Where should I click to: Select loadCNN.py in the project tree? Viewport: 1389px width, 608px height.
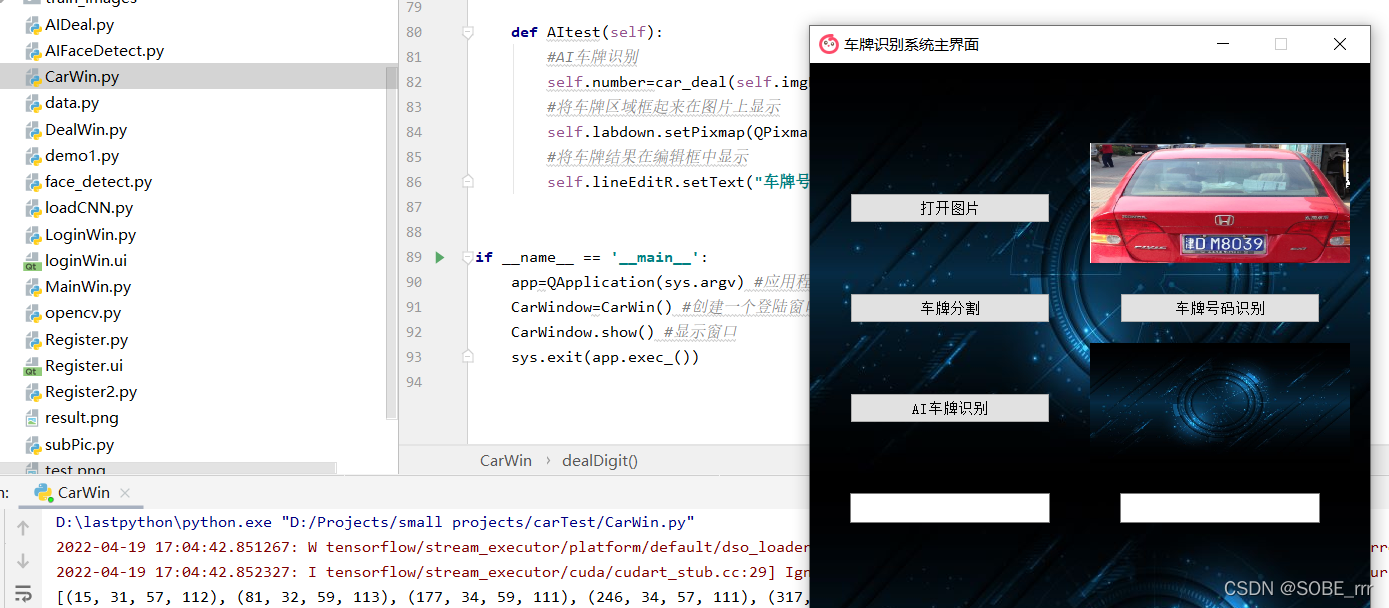pos(89,208)
